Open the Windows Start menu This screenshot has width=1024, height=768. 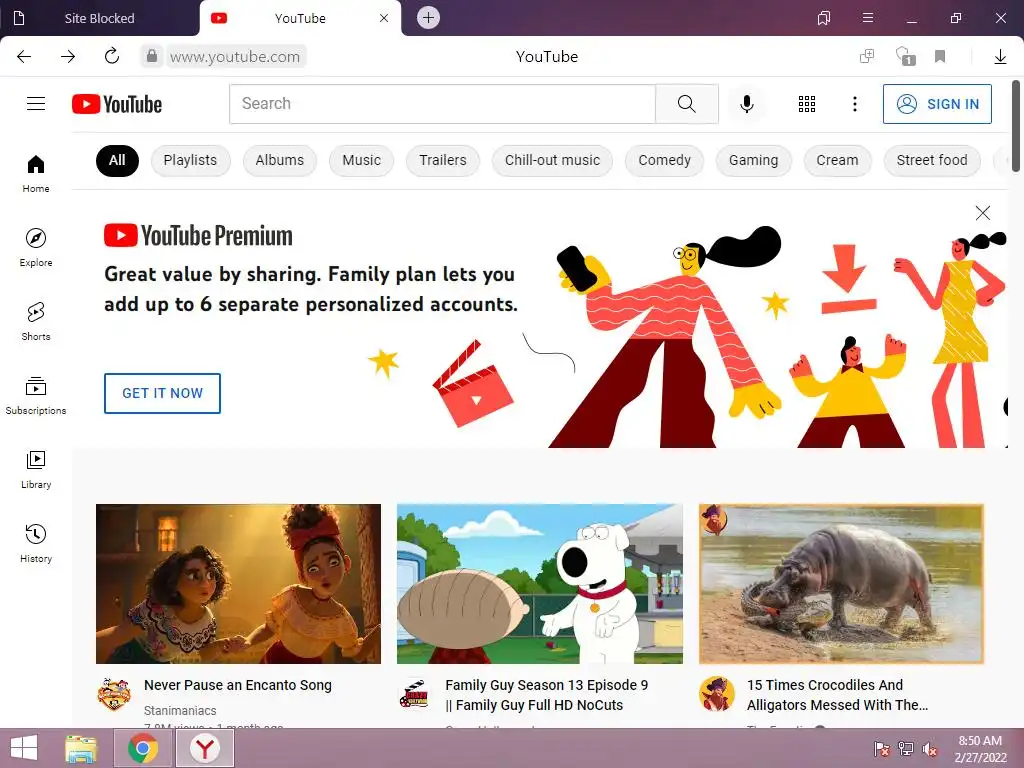tap(24, 748)
